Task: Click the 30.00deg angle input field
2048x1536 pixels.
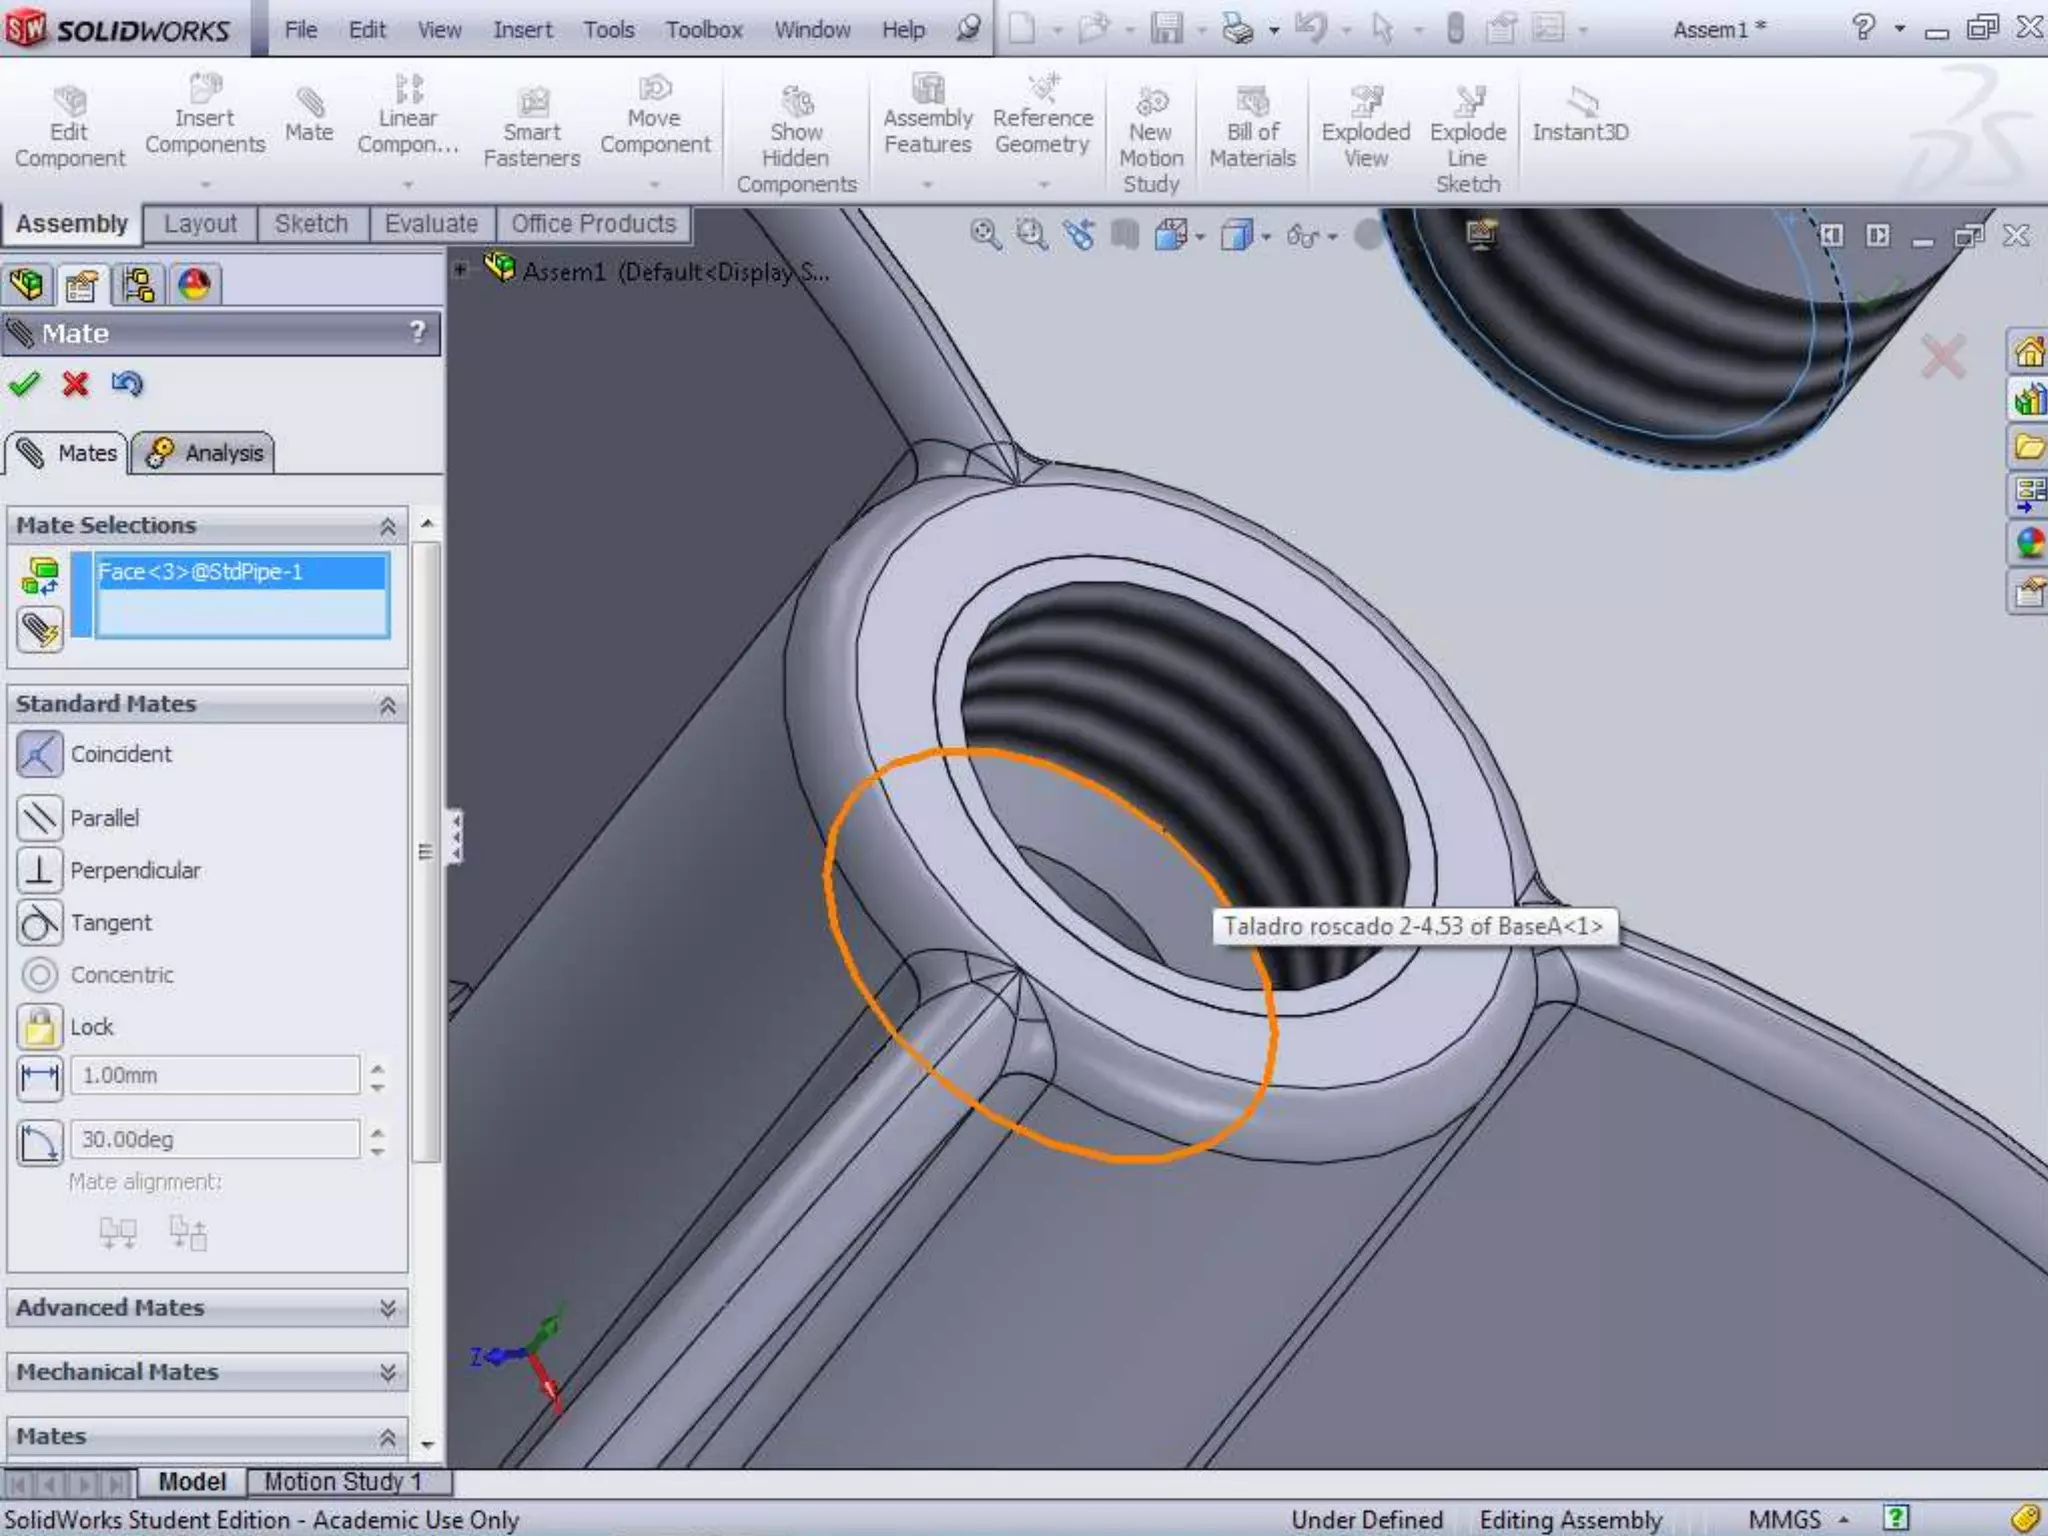Action: tap(214, 1139)
